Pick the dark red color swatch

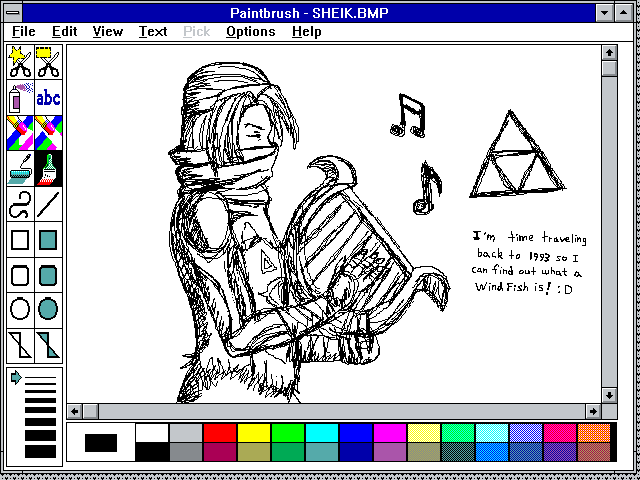[220, 452]
